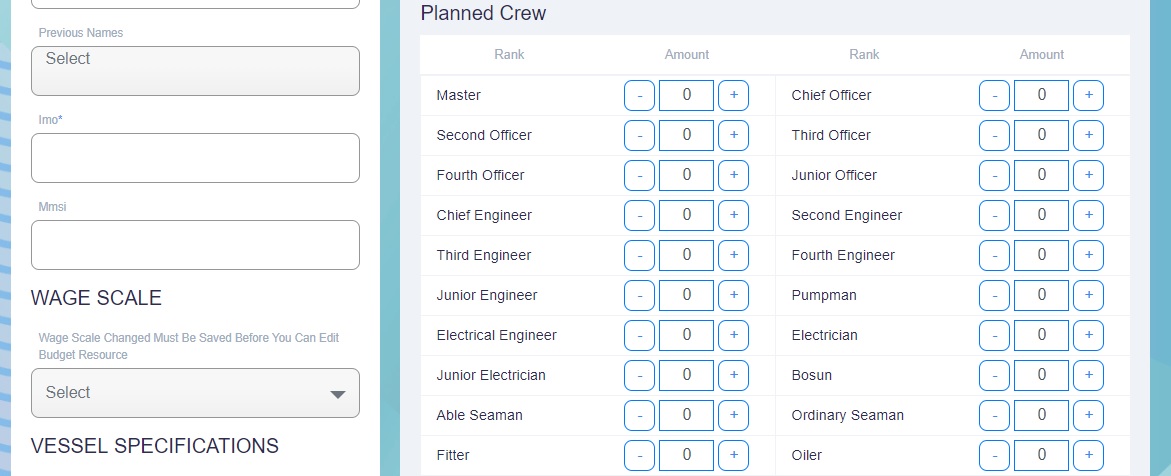Decrease the Oiler amount
Viewport: 1171px width, 476px height.
pos(994,455)
